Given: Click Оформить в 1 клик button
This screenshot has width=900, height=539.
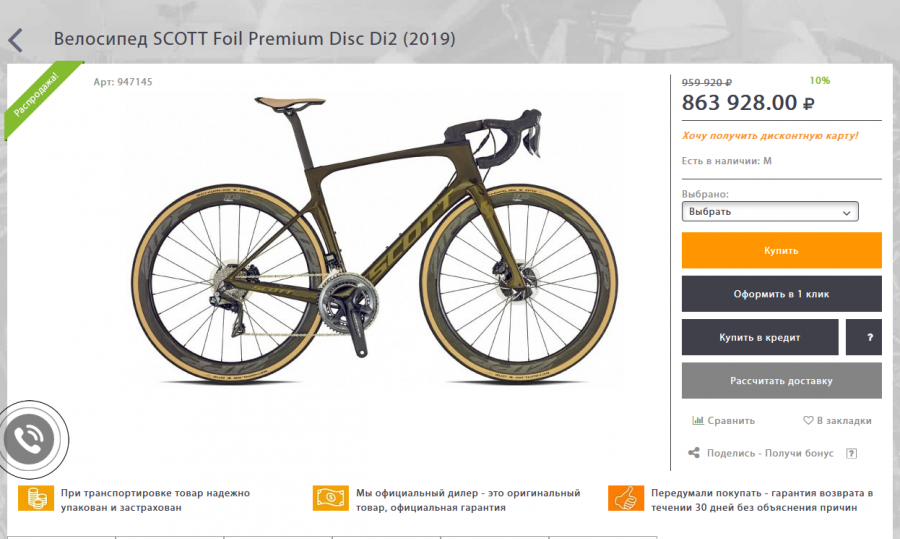Looking at the screenshot, I should pos(781,294).
